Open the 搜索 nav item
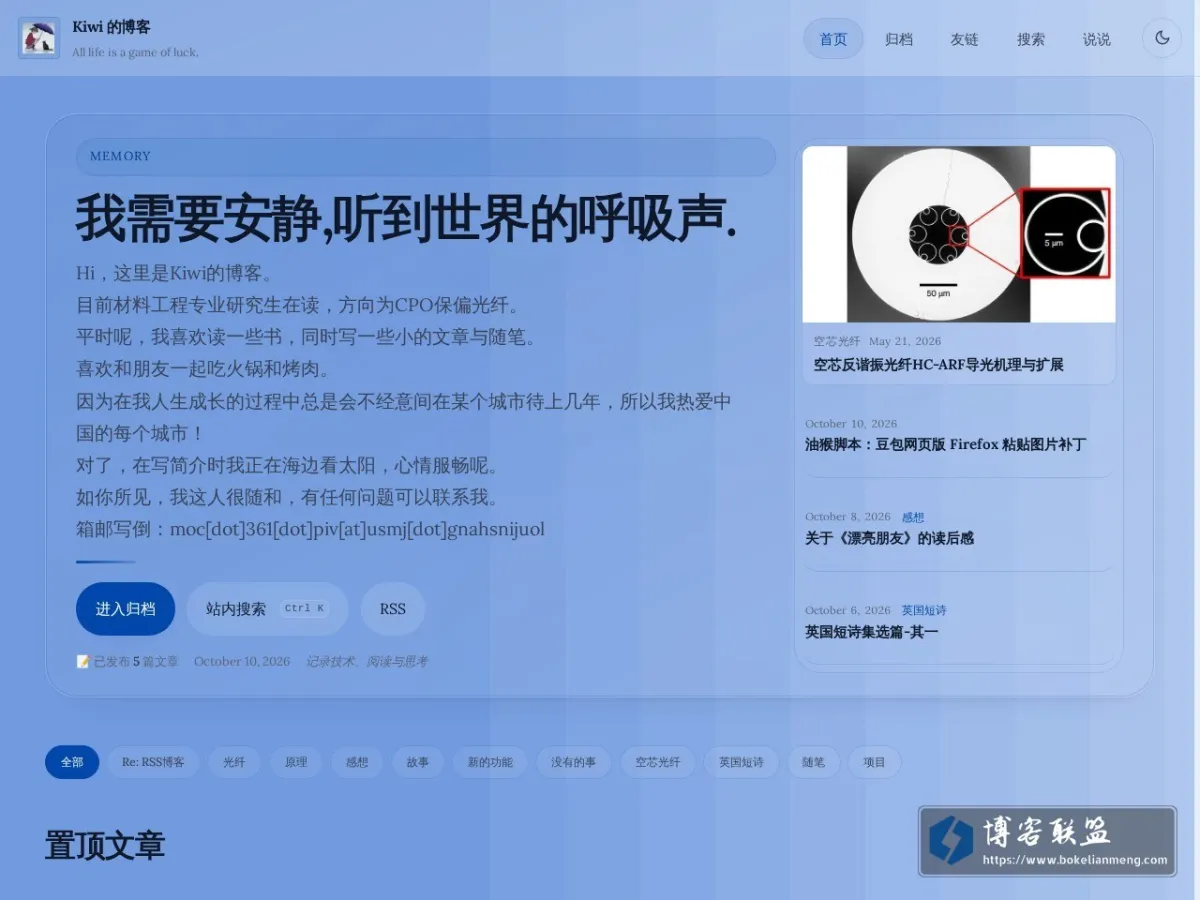This screenshot has width=1200, height=900. coord(1030,39)
